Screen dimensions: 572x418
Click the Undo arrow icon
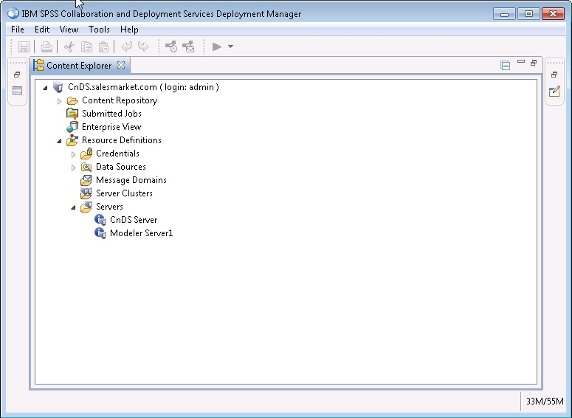pos(127,46)
